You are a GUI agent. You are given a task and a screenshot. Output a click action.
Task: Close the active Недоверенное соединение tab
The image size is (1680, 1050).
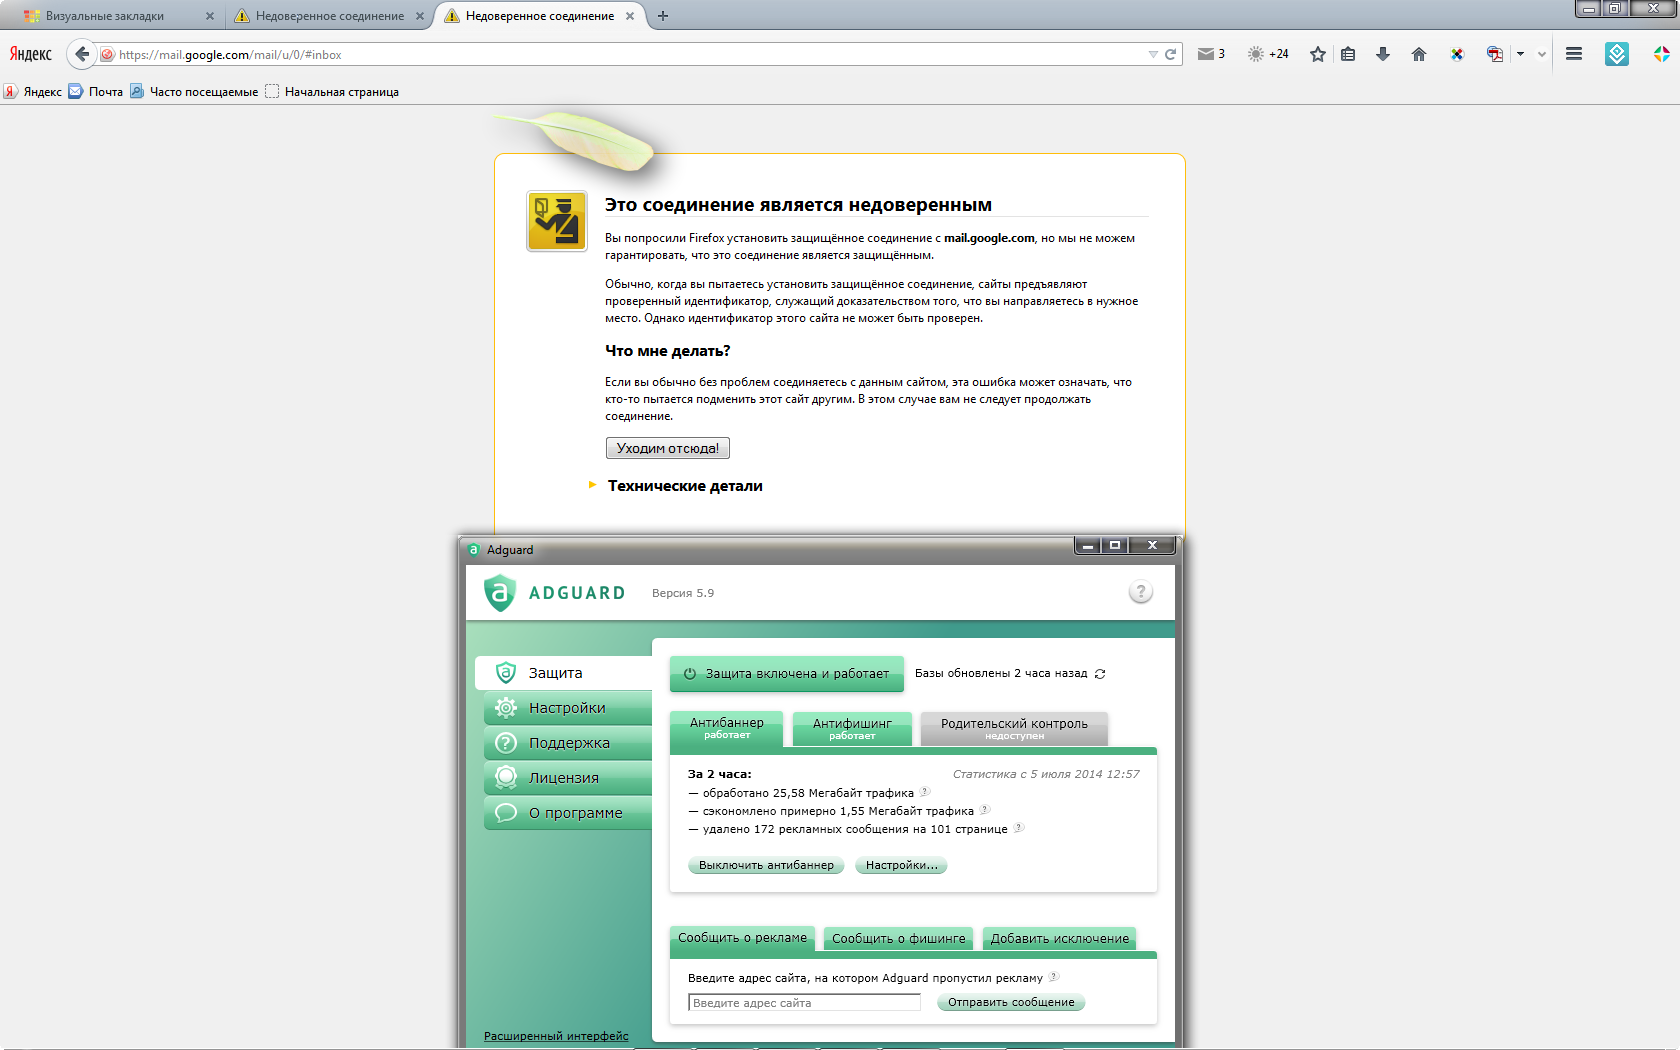pyautogui.click(x=630, y=16)
